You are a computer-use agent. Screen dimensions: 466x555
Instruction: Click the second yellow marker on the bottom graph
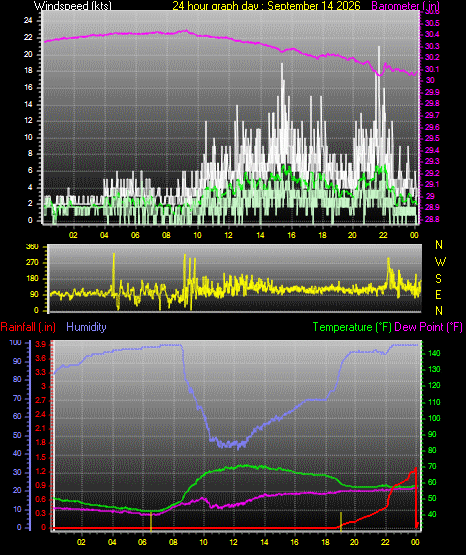point(341,521)
